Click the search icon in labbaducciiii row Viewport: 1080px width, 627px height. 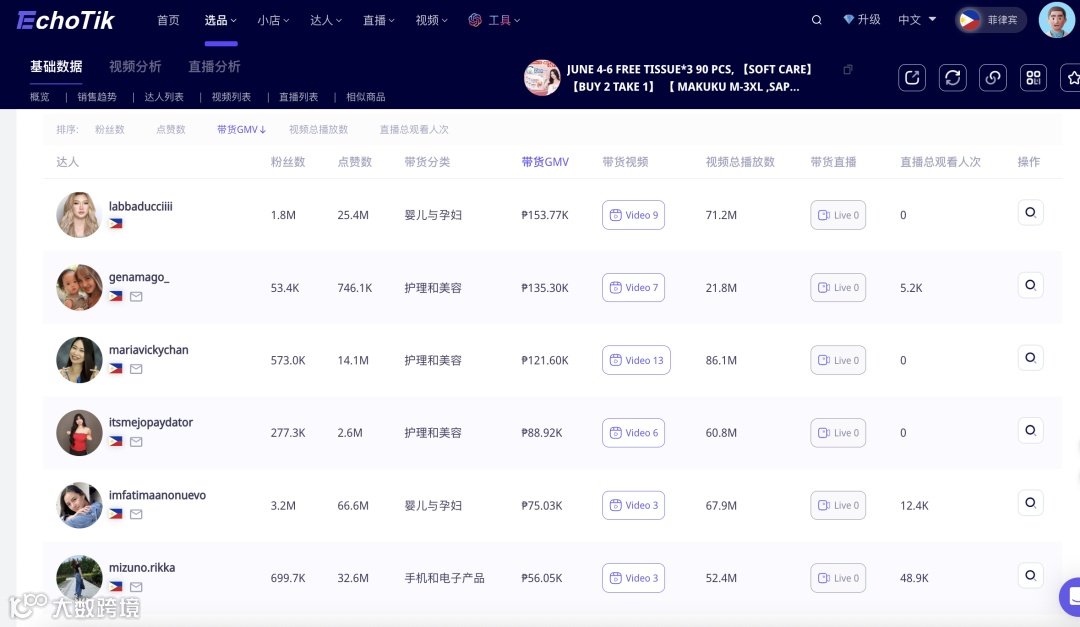pyautogui.click(x=1030, y=212)
